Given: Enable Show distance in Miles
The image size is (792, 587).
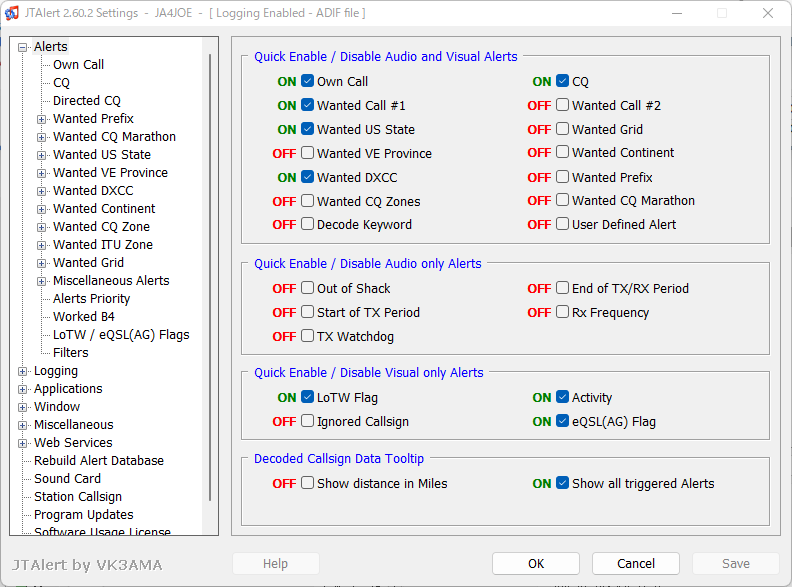Looking at the screenshot, I should pyautogui.click(x=307, y=483).
